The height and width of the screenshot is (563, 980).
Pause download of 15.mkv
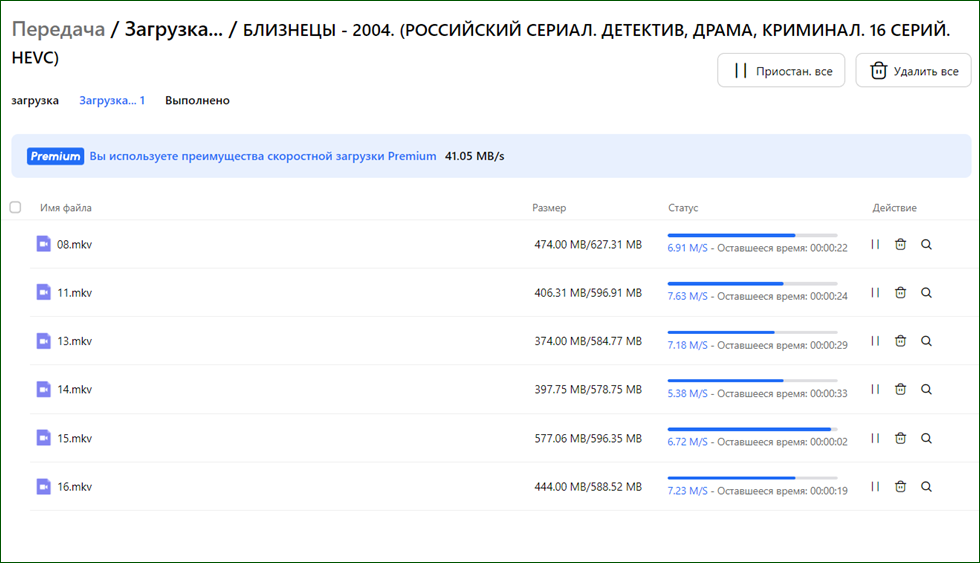point(875,438)
